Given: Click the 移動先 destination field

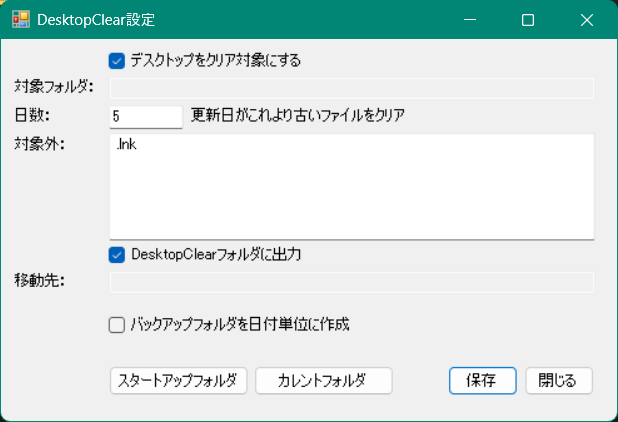Looking at the screenshot, I should (351, 282).
